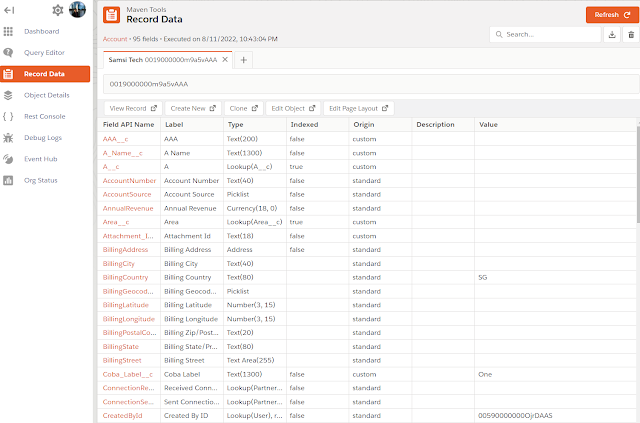Open BillingAddress field link
The image size is (640, 423).
pyautogui.click(x=125, y=249)
